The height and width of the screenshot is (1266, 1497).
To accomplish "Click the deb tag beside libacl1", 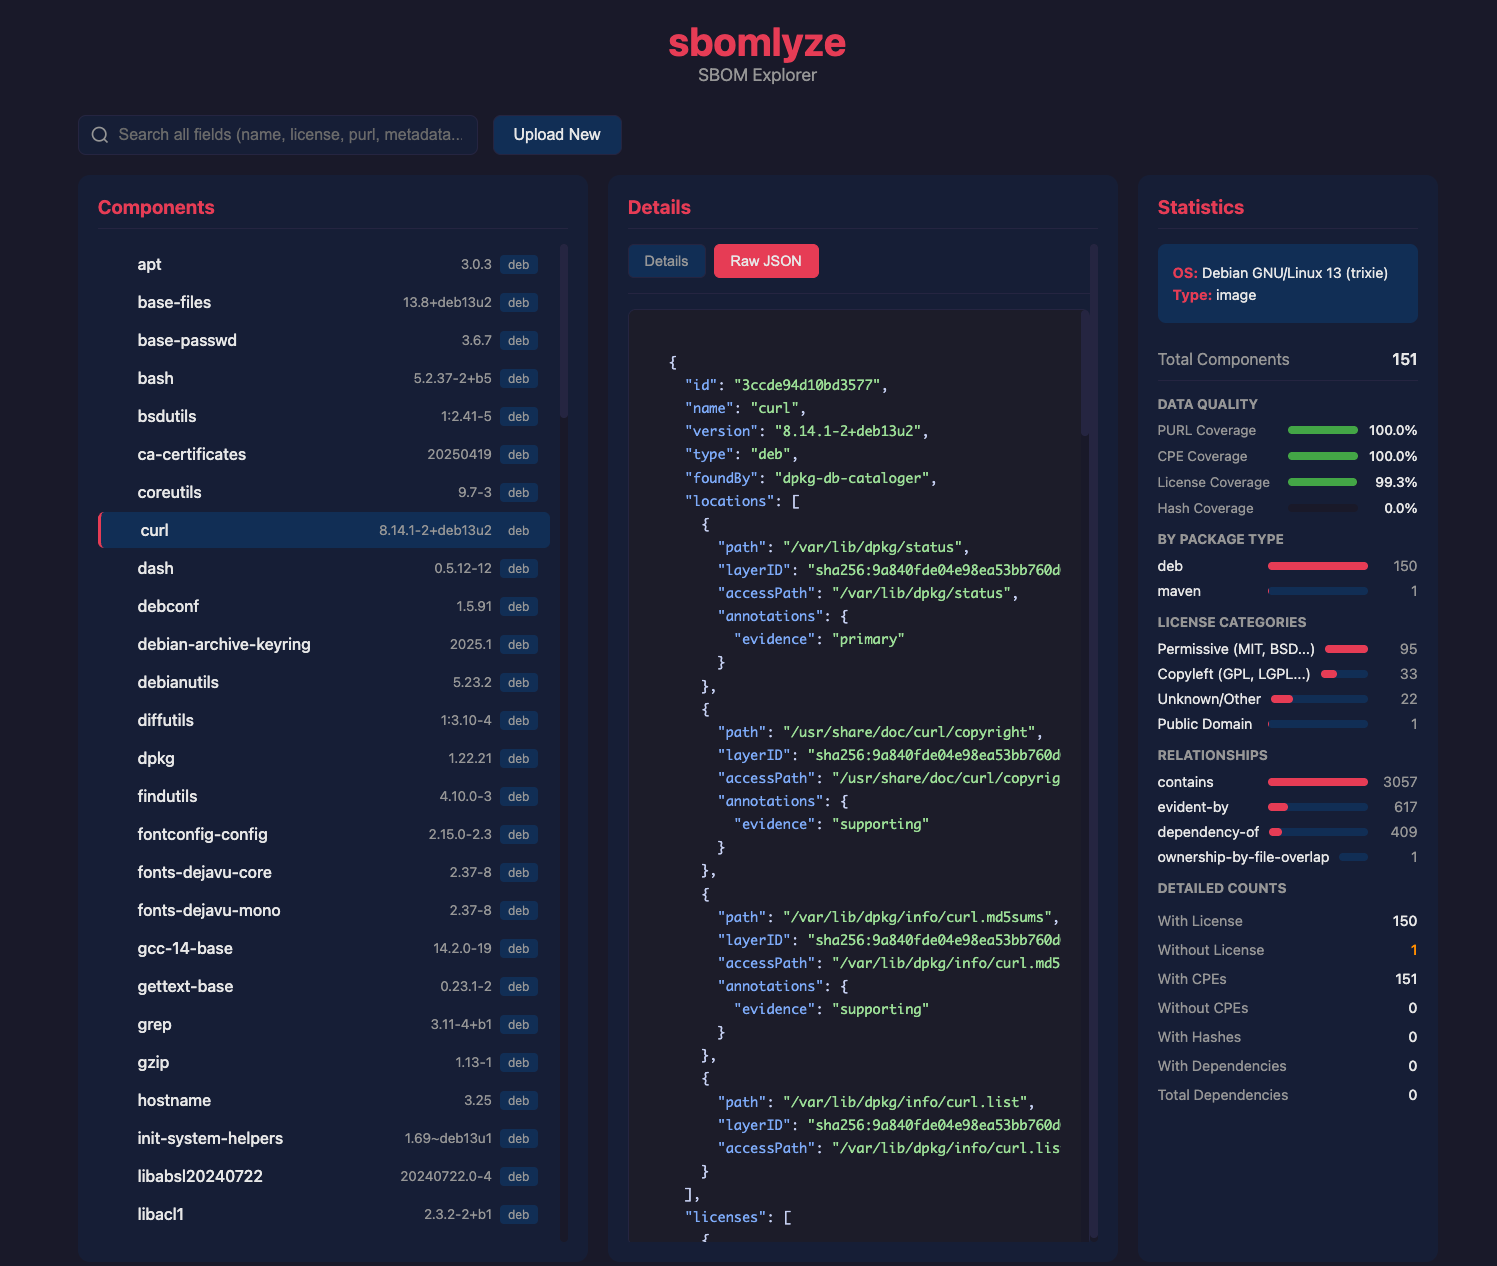I will coord(518,1215).
